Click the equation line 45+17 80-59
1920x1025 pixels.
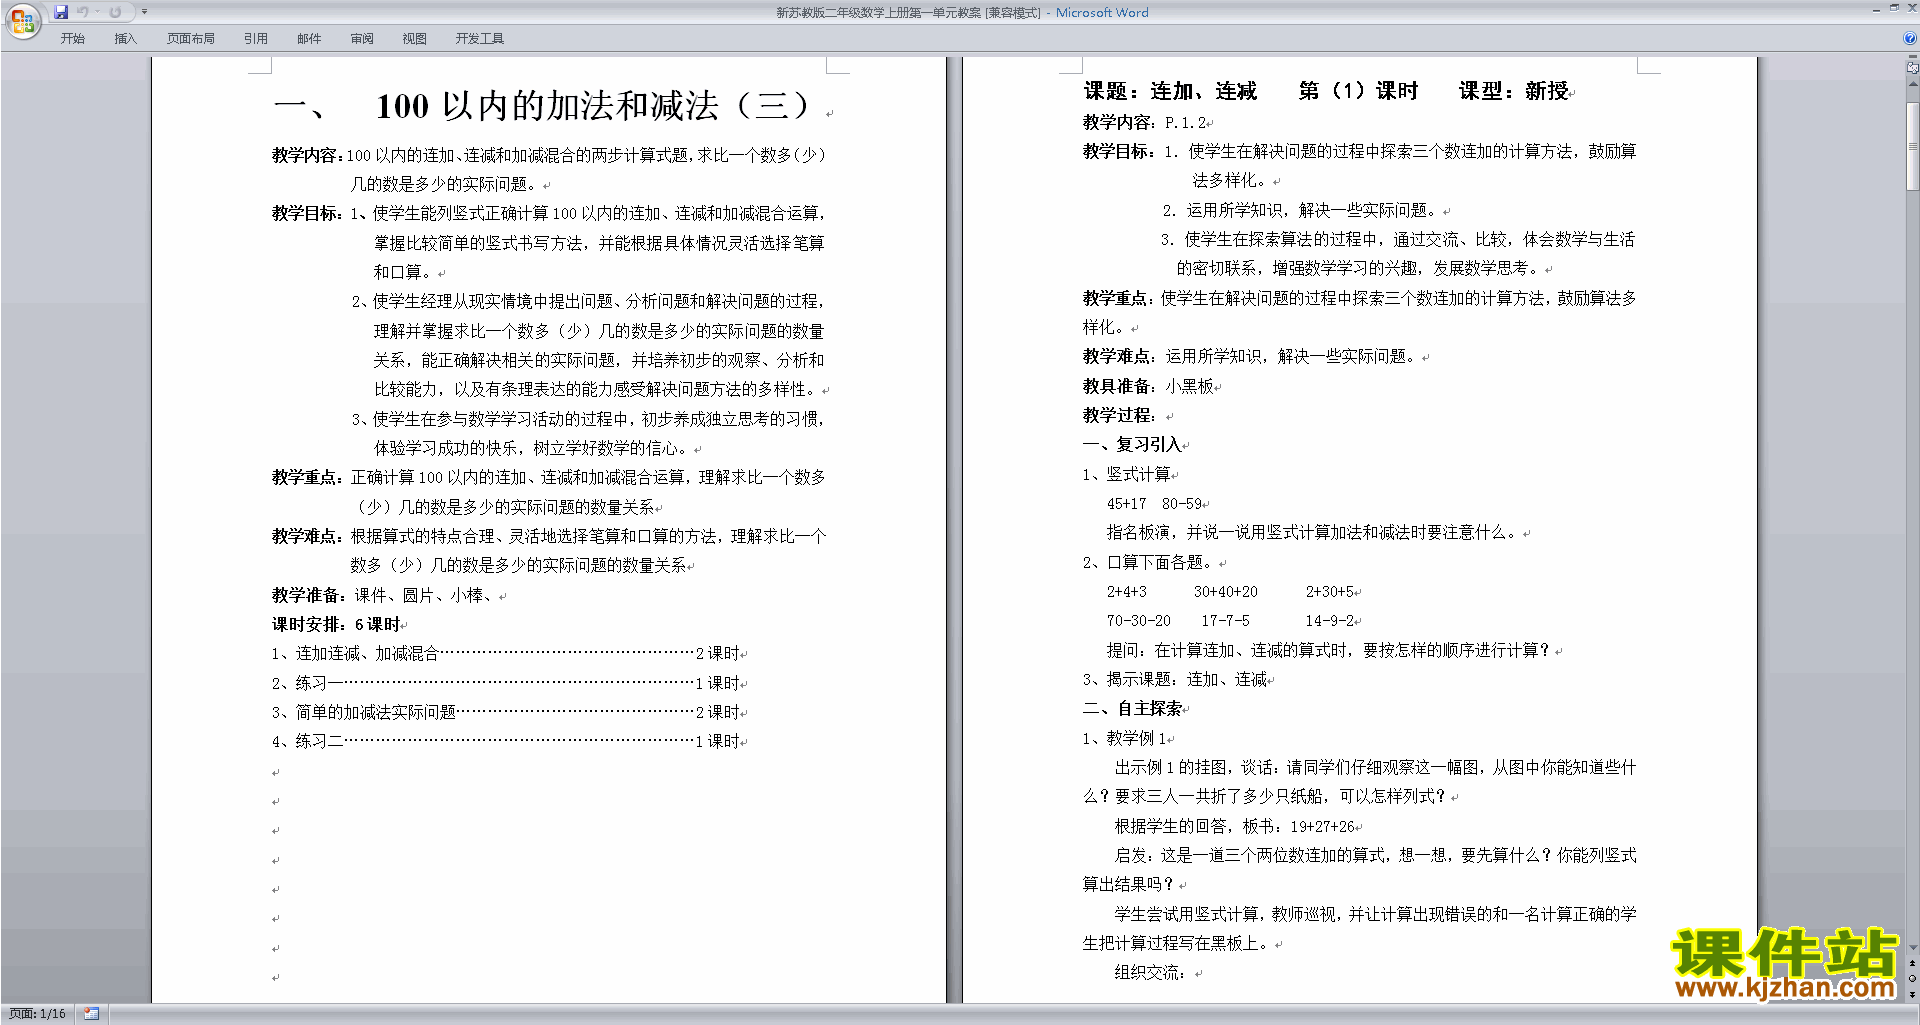[x=1154, y=504]
